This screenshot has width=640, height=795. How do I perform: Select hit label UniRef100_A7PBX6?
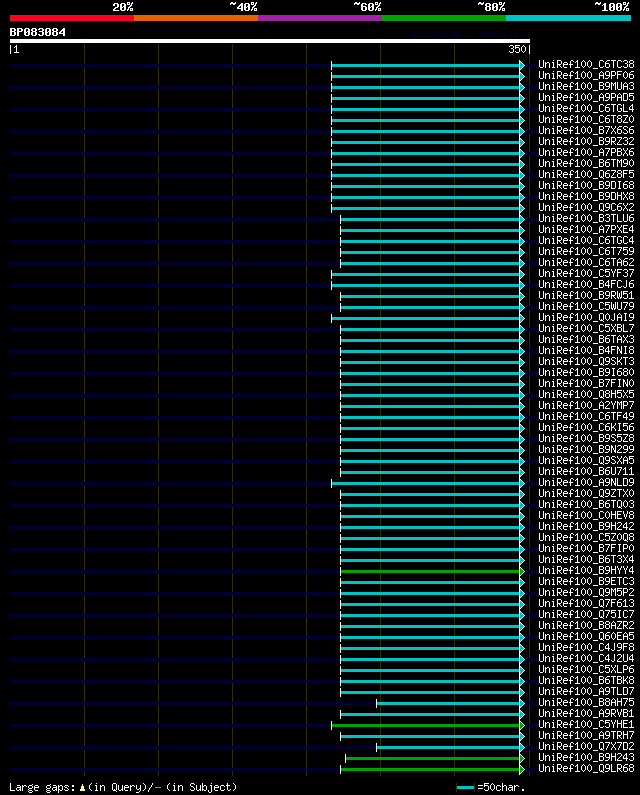point(586,152)
